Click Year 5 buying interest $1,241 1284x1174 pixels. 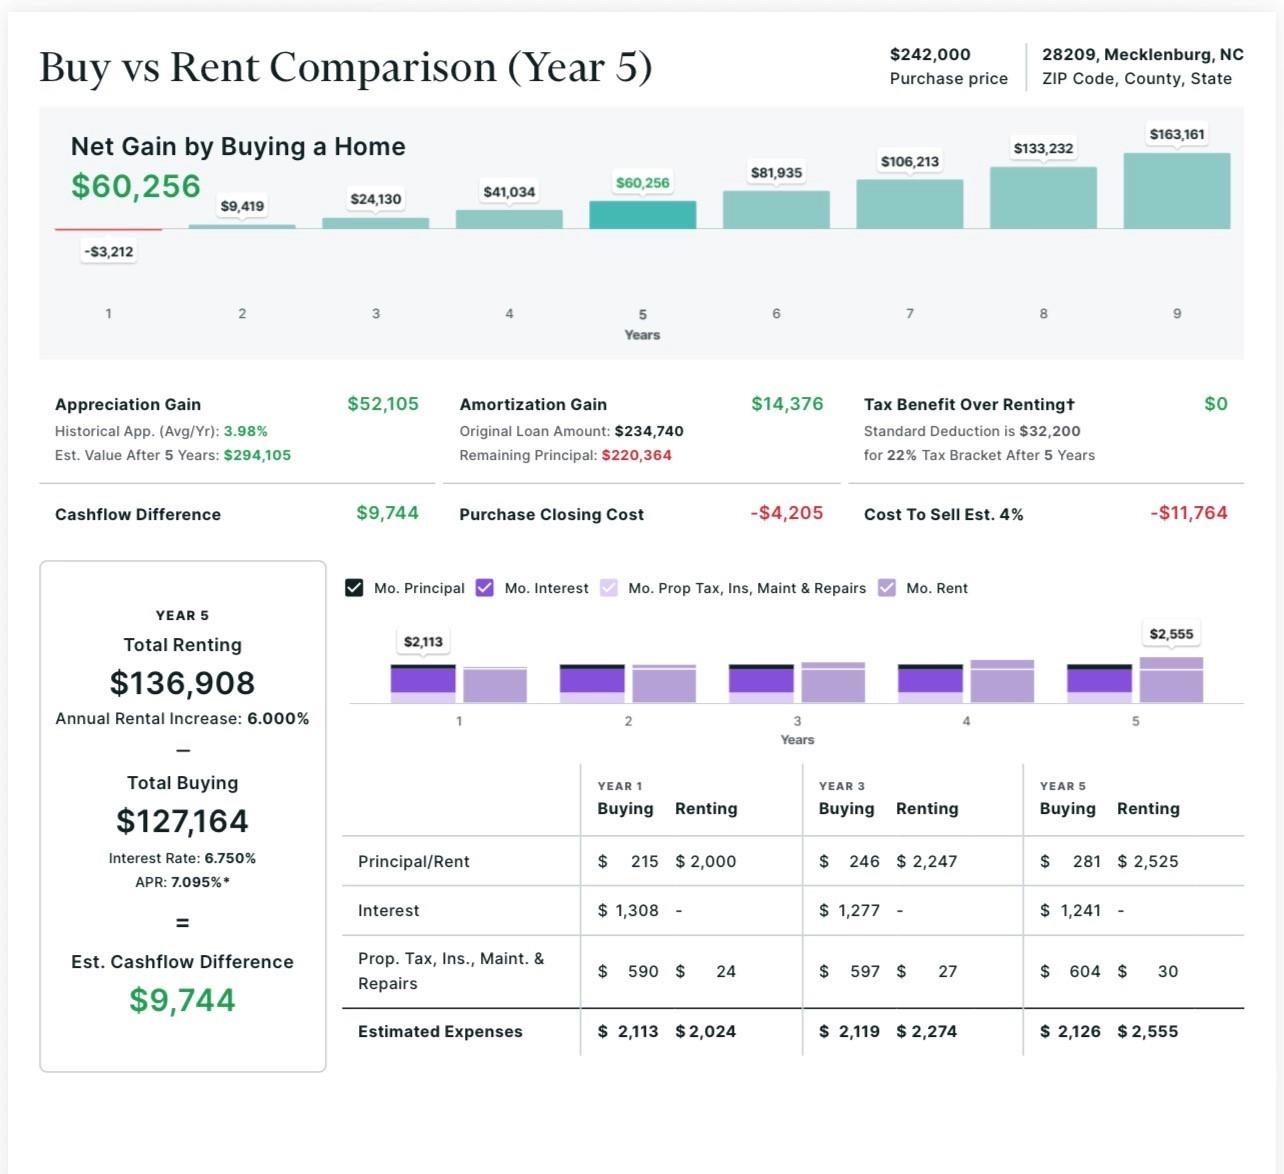1070,911
